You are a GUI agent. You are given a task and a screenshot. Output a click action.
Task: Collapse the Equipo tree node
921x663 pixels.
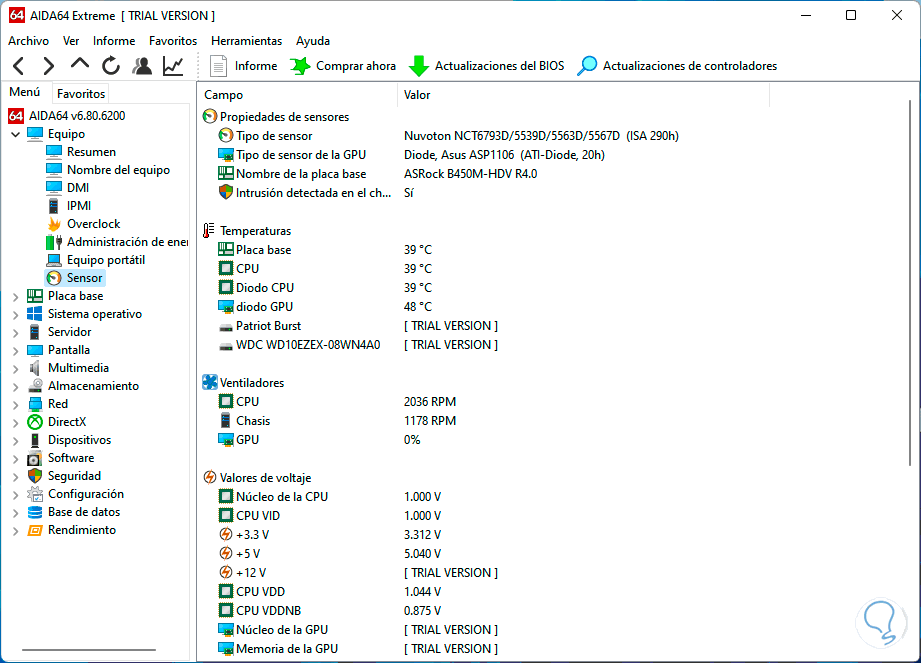click(x=15, y=134)
